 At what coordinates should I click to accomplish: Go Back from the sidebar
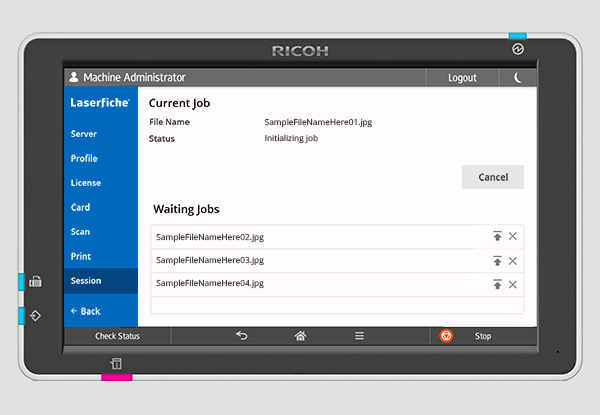pos(86,311)
